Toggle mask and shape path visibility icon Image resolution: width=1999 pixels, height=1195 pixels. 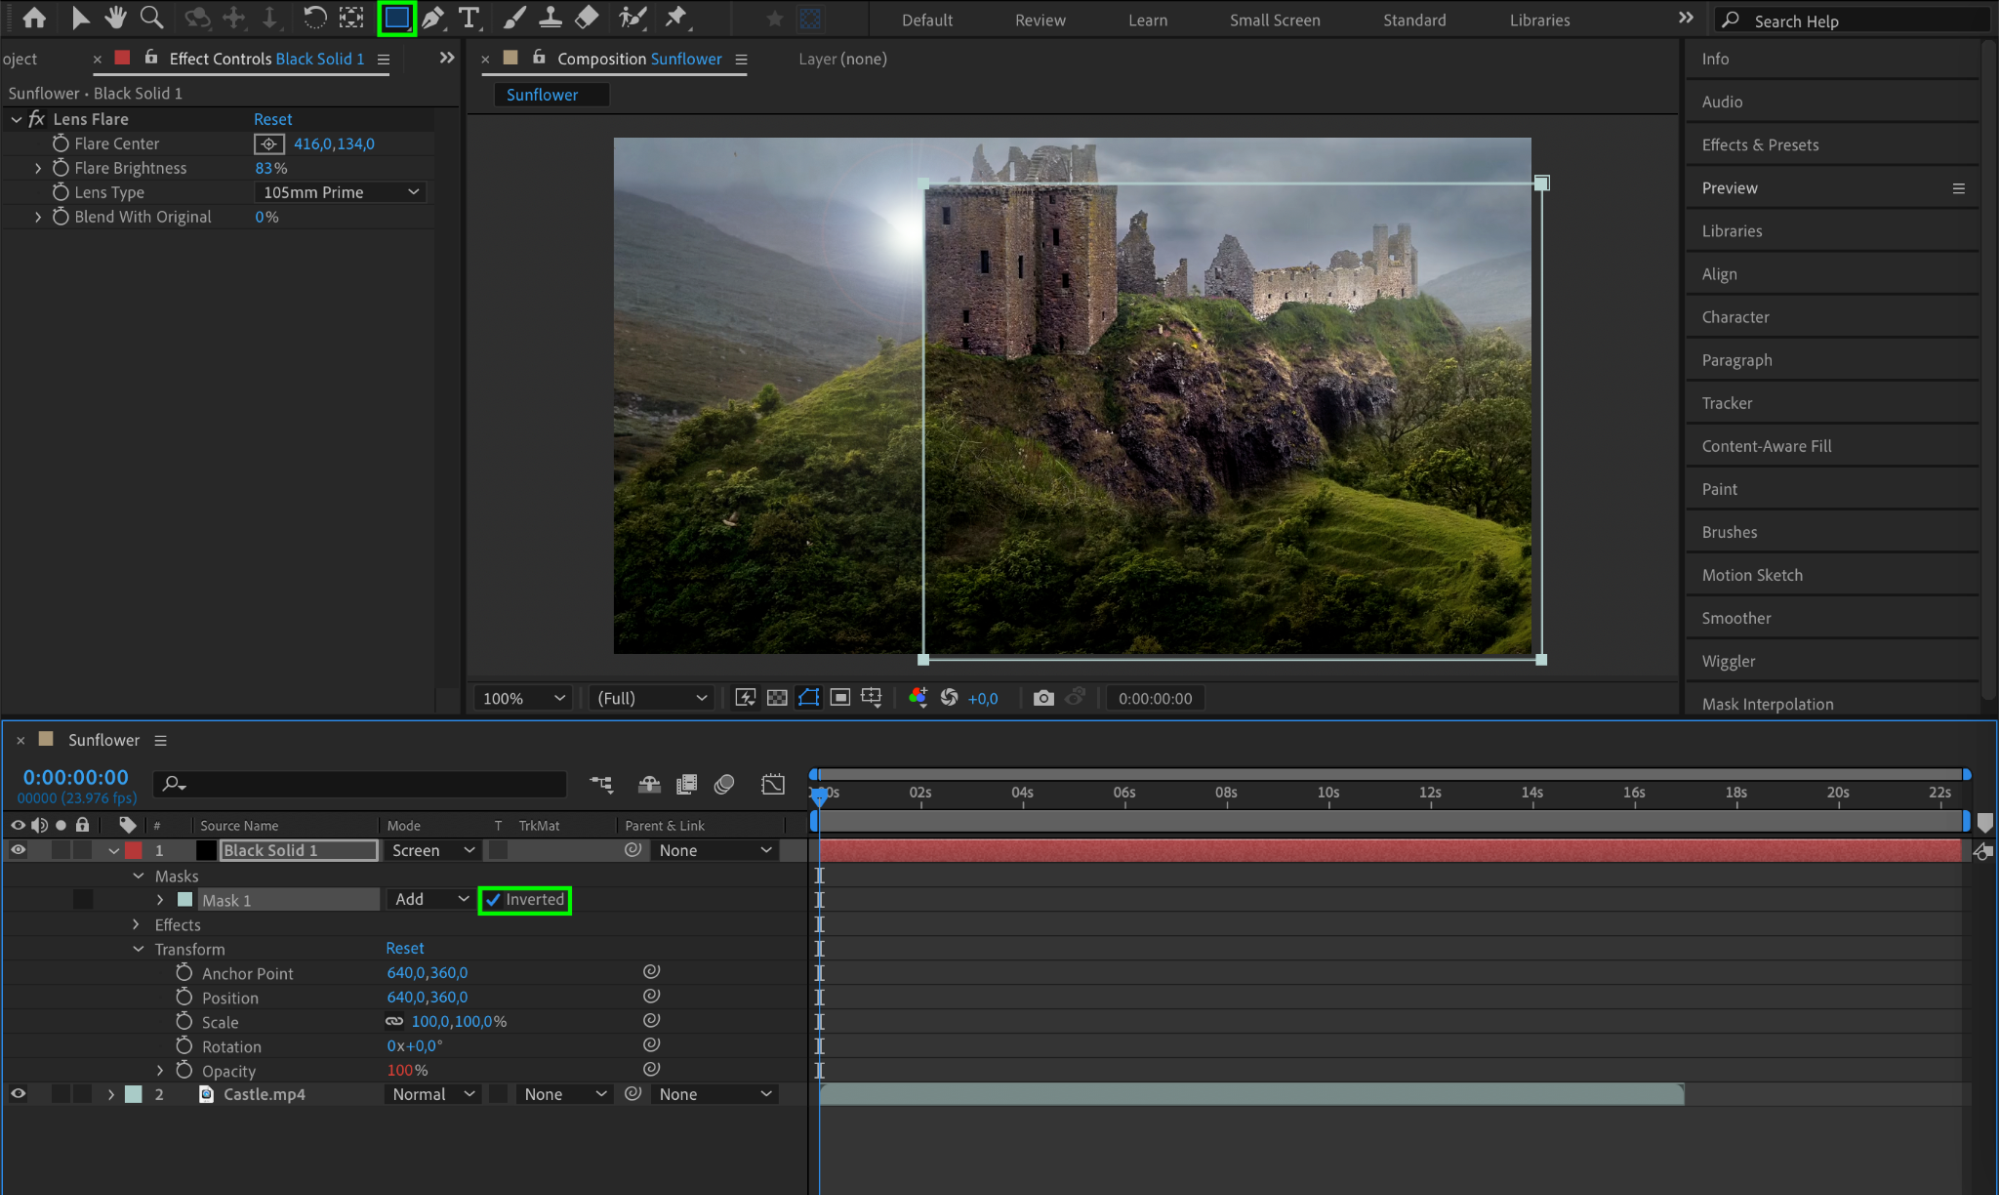tap(808, 698)
